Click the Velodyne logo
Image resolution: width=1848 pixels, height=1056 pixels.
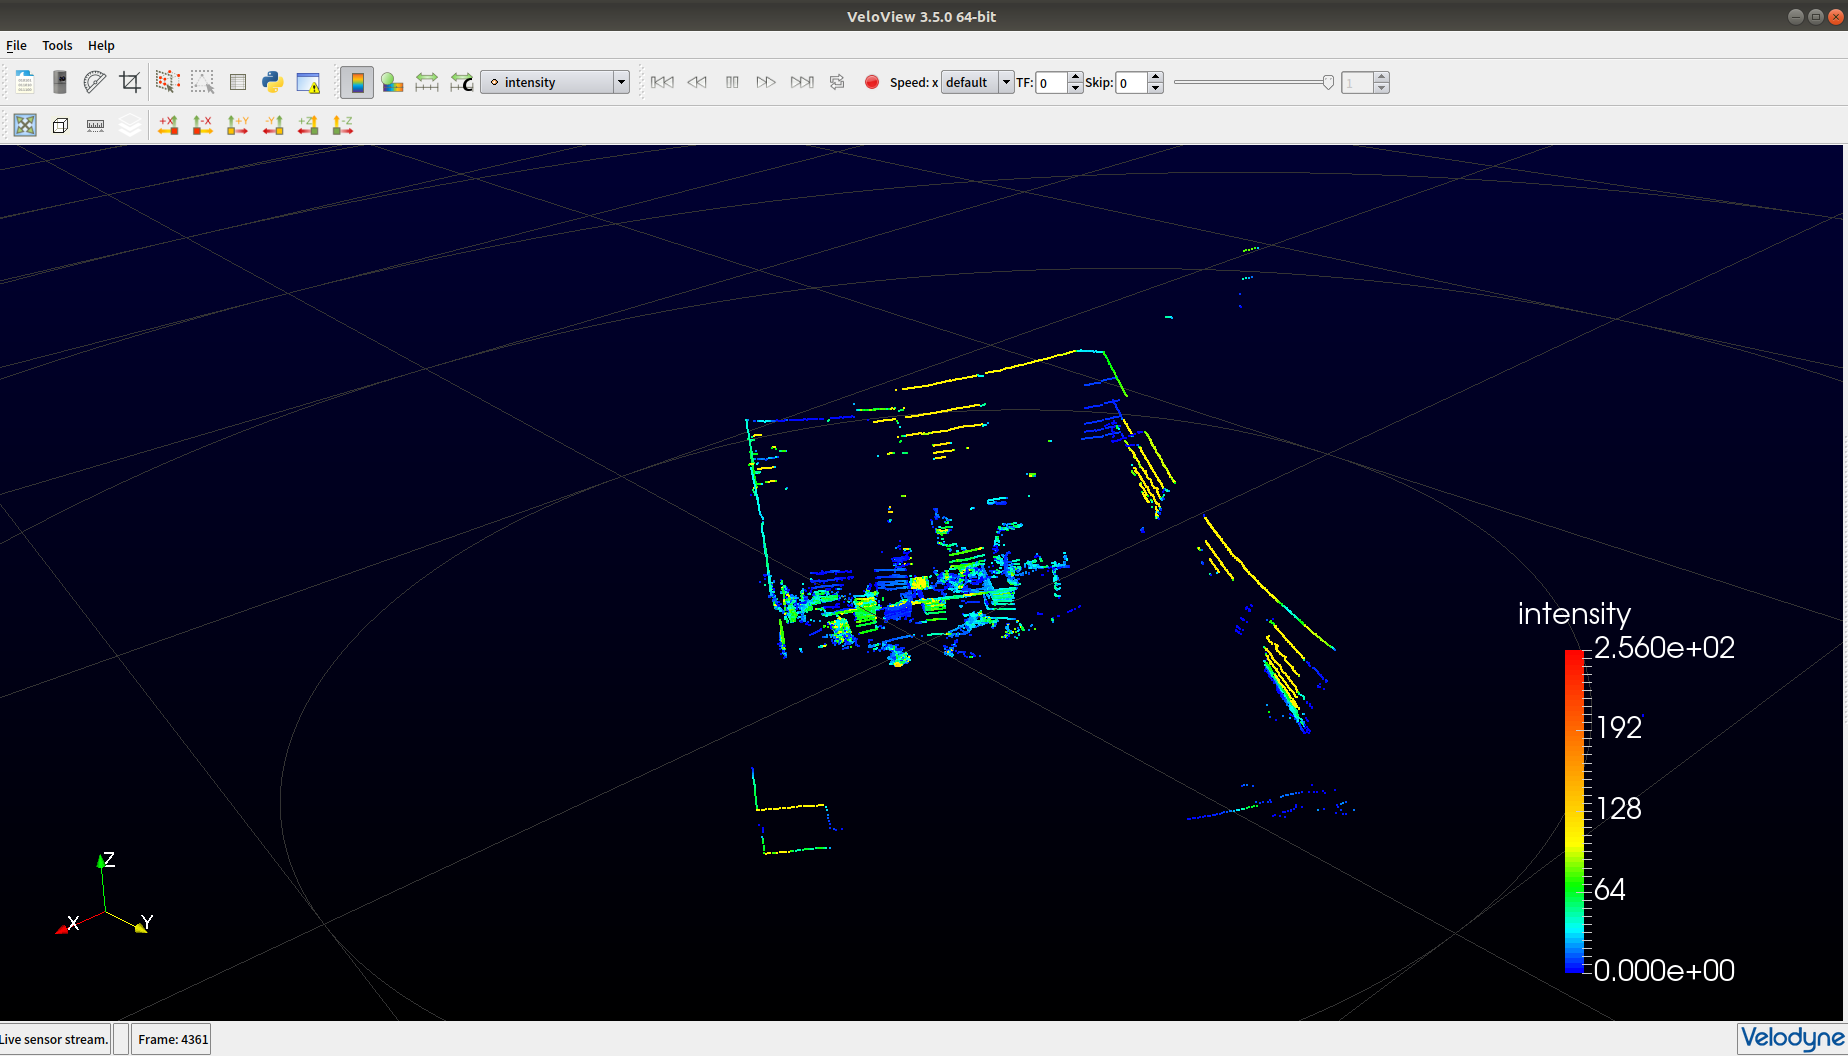pyautogui.click(x=1791, y=1038)
